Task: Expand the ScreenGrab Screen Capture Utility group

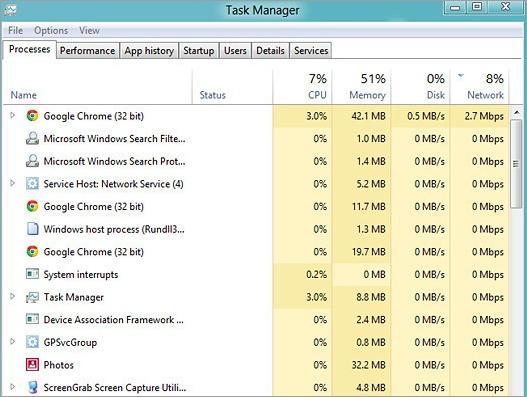Action: click(12, 387)
